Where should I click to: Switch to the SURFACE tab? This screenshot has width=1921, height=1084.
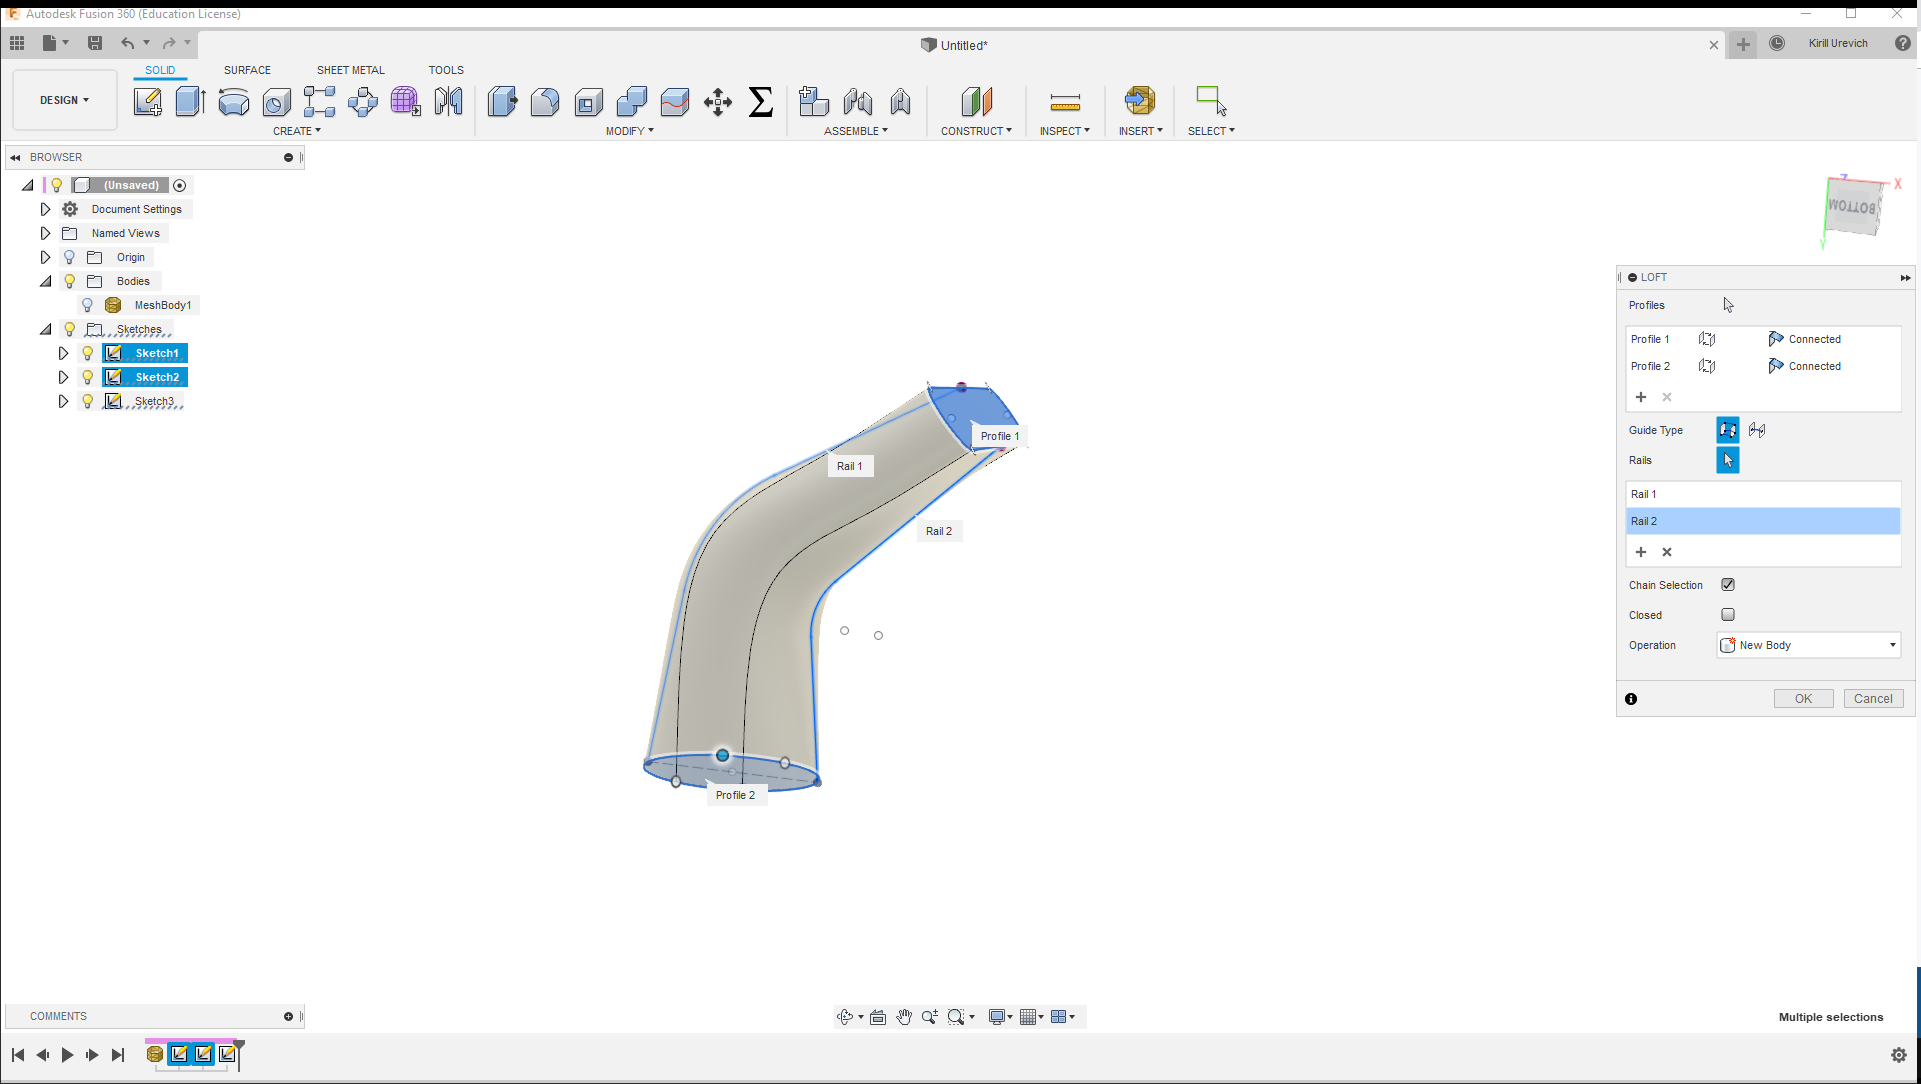pos(247,70)
